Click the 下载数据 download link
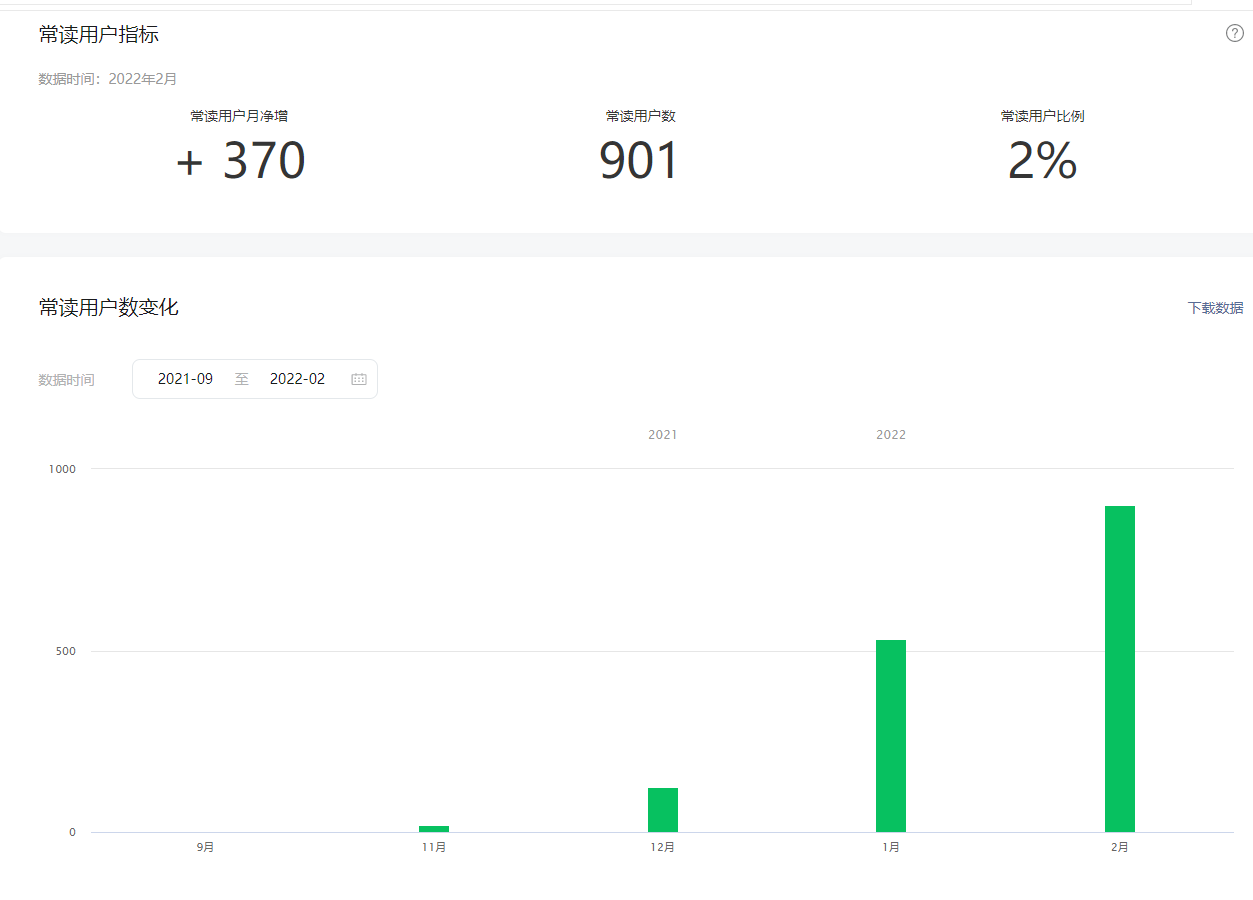Screen dimensions: 1253x900 [1215, 308]
